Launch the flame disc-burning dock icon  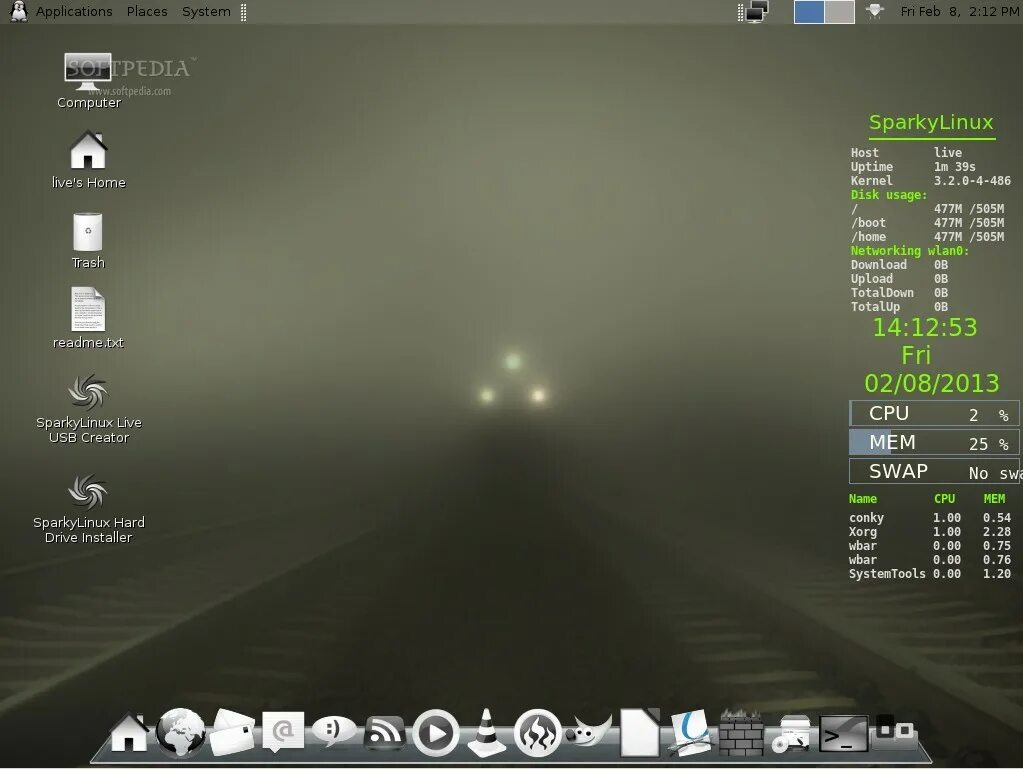(x=537, y=733)
